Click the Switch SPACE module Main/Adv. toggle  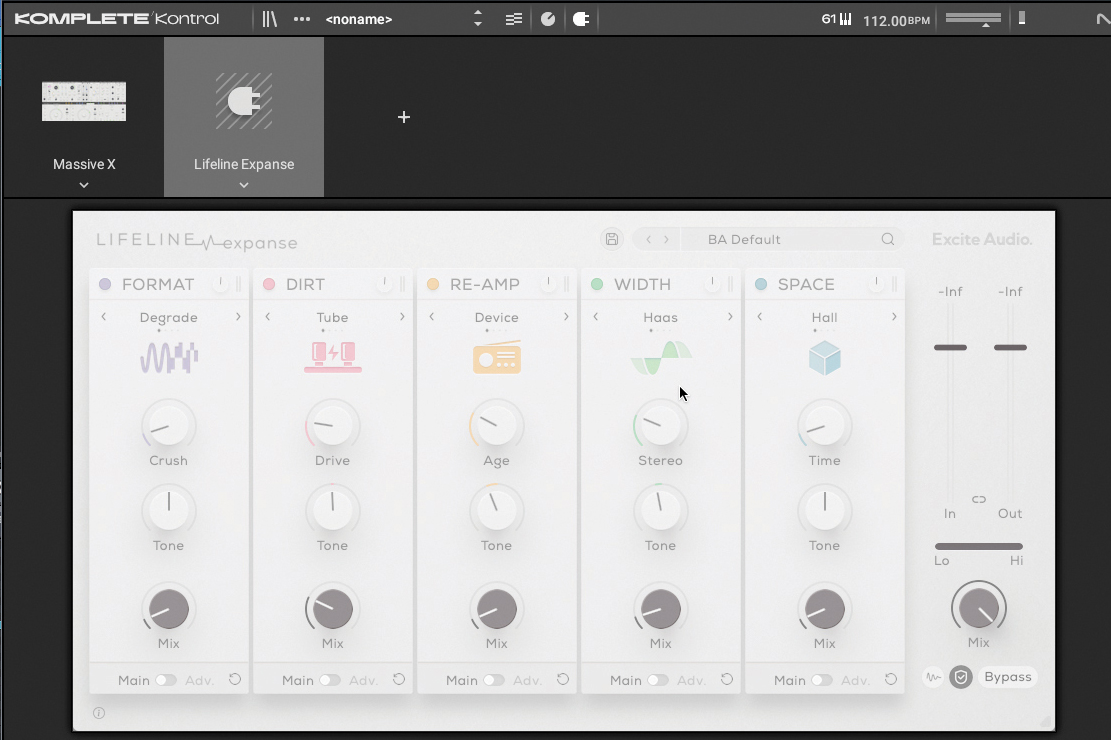coord(822,680)
